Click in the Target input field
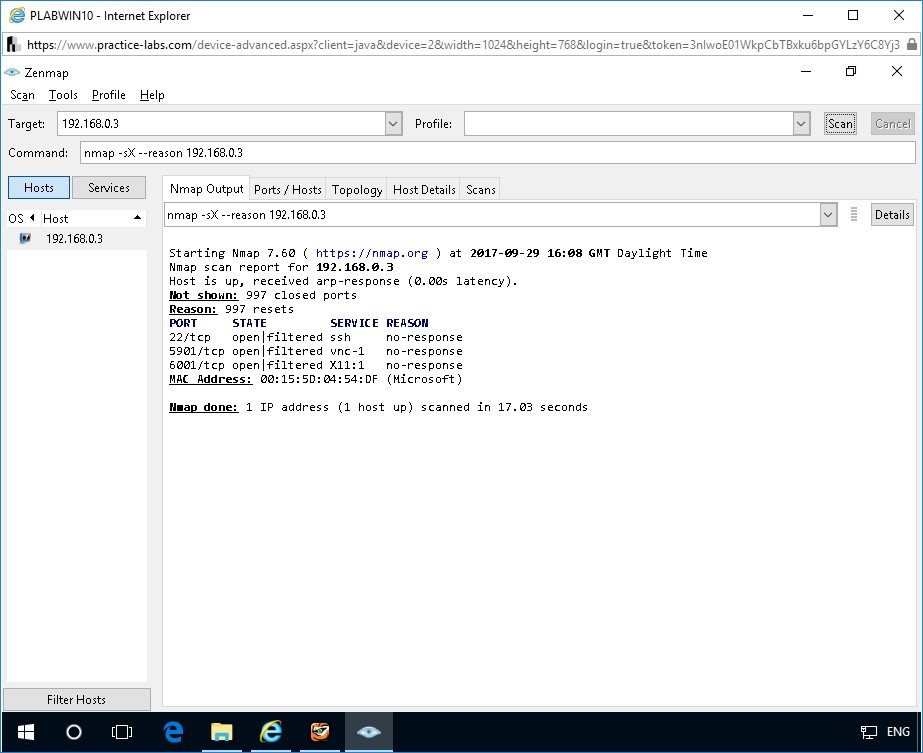Viewport: 923px width, 753px height. pos(221,124)
